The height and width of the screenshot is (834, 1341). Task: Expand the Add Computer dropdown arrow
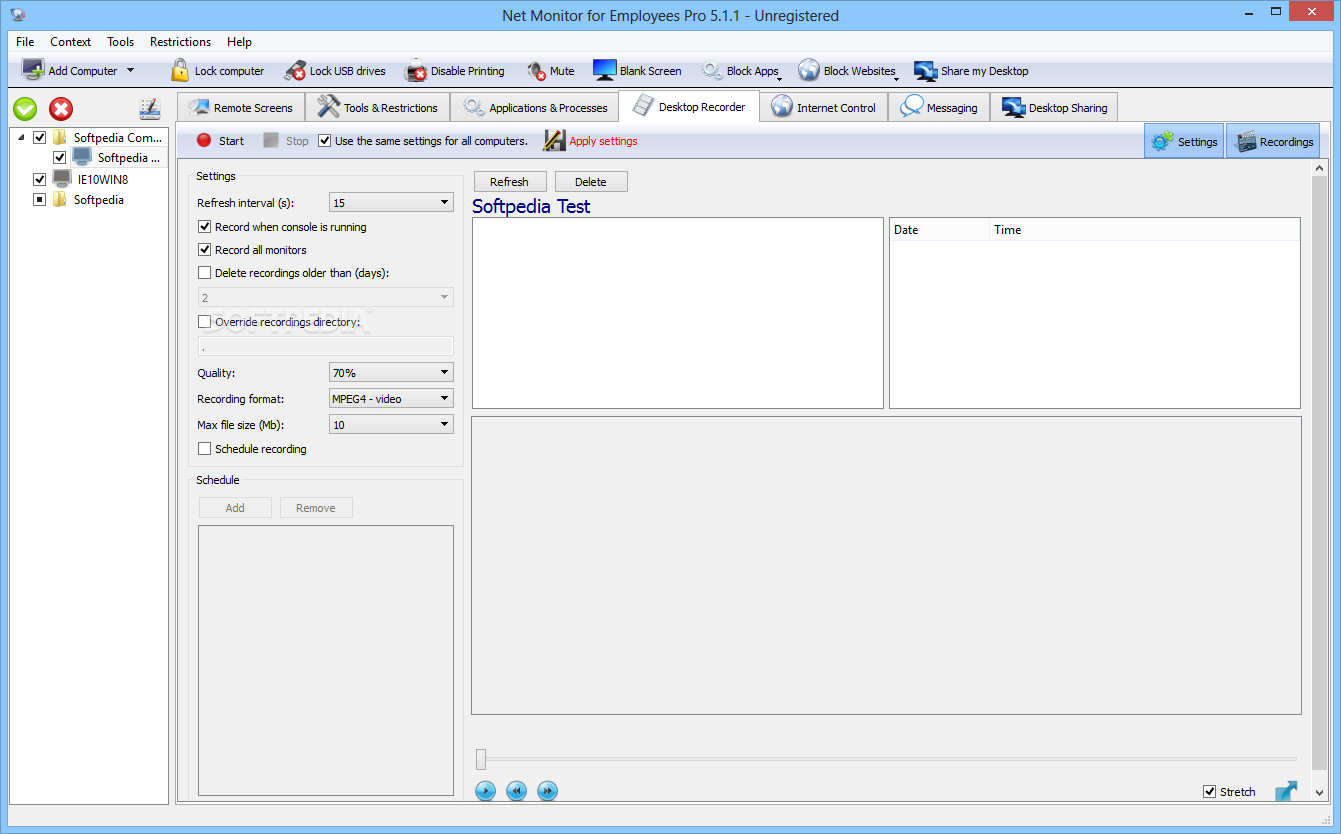tap(130, 71)
